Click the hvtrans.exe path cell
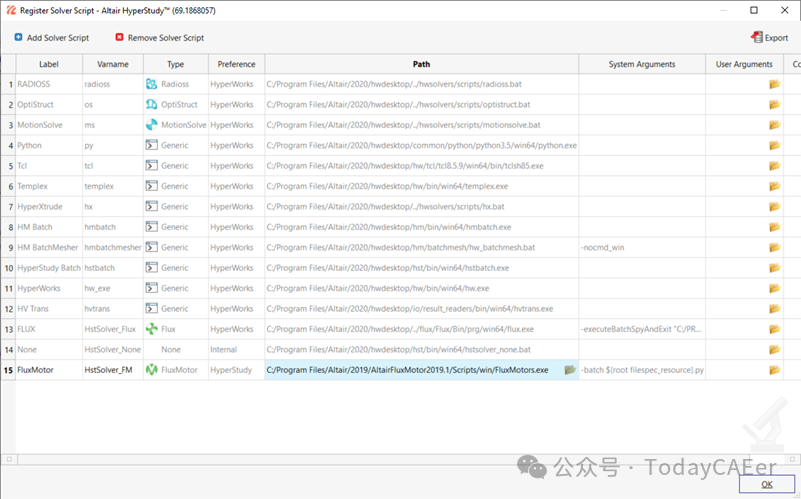The width and height of the screenshot is (801, 499). coord(421,308)
